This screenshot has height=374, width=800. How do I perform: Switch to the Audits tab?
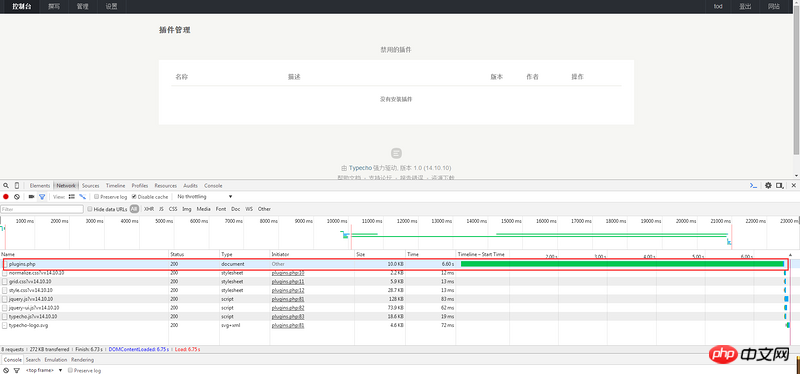point(190,186)
